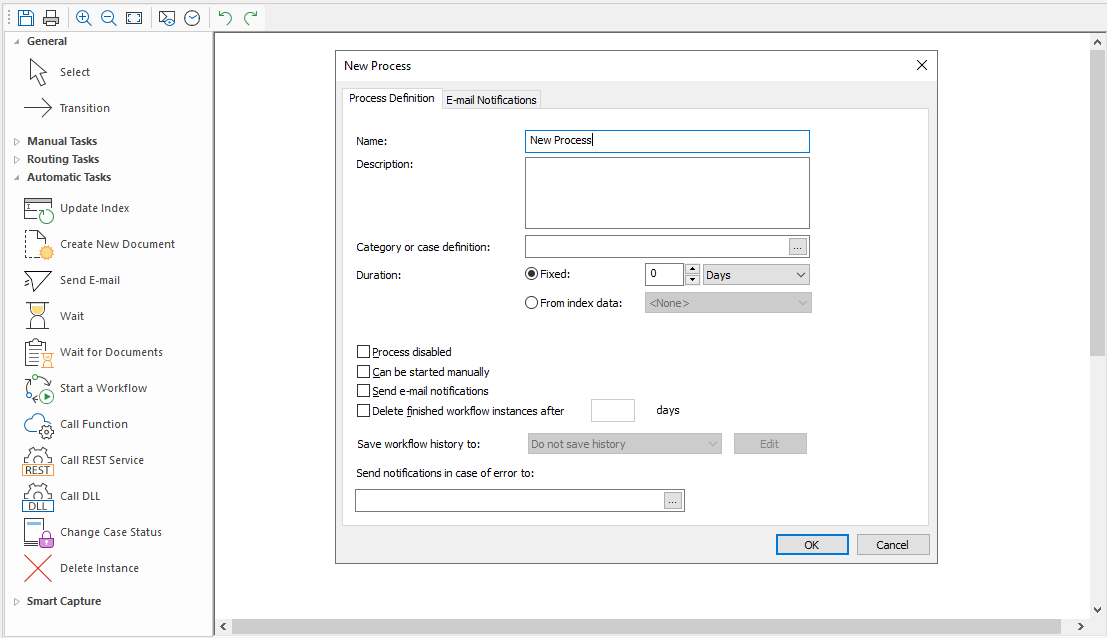Image resolution: width=1107 pixels, height=638 pixels.
Task: Click the Zoom In magnifier icon
Action: pos(84,18)
